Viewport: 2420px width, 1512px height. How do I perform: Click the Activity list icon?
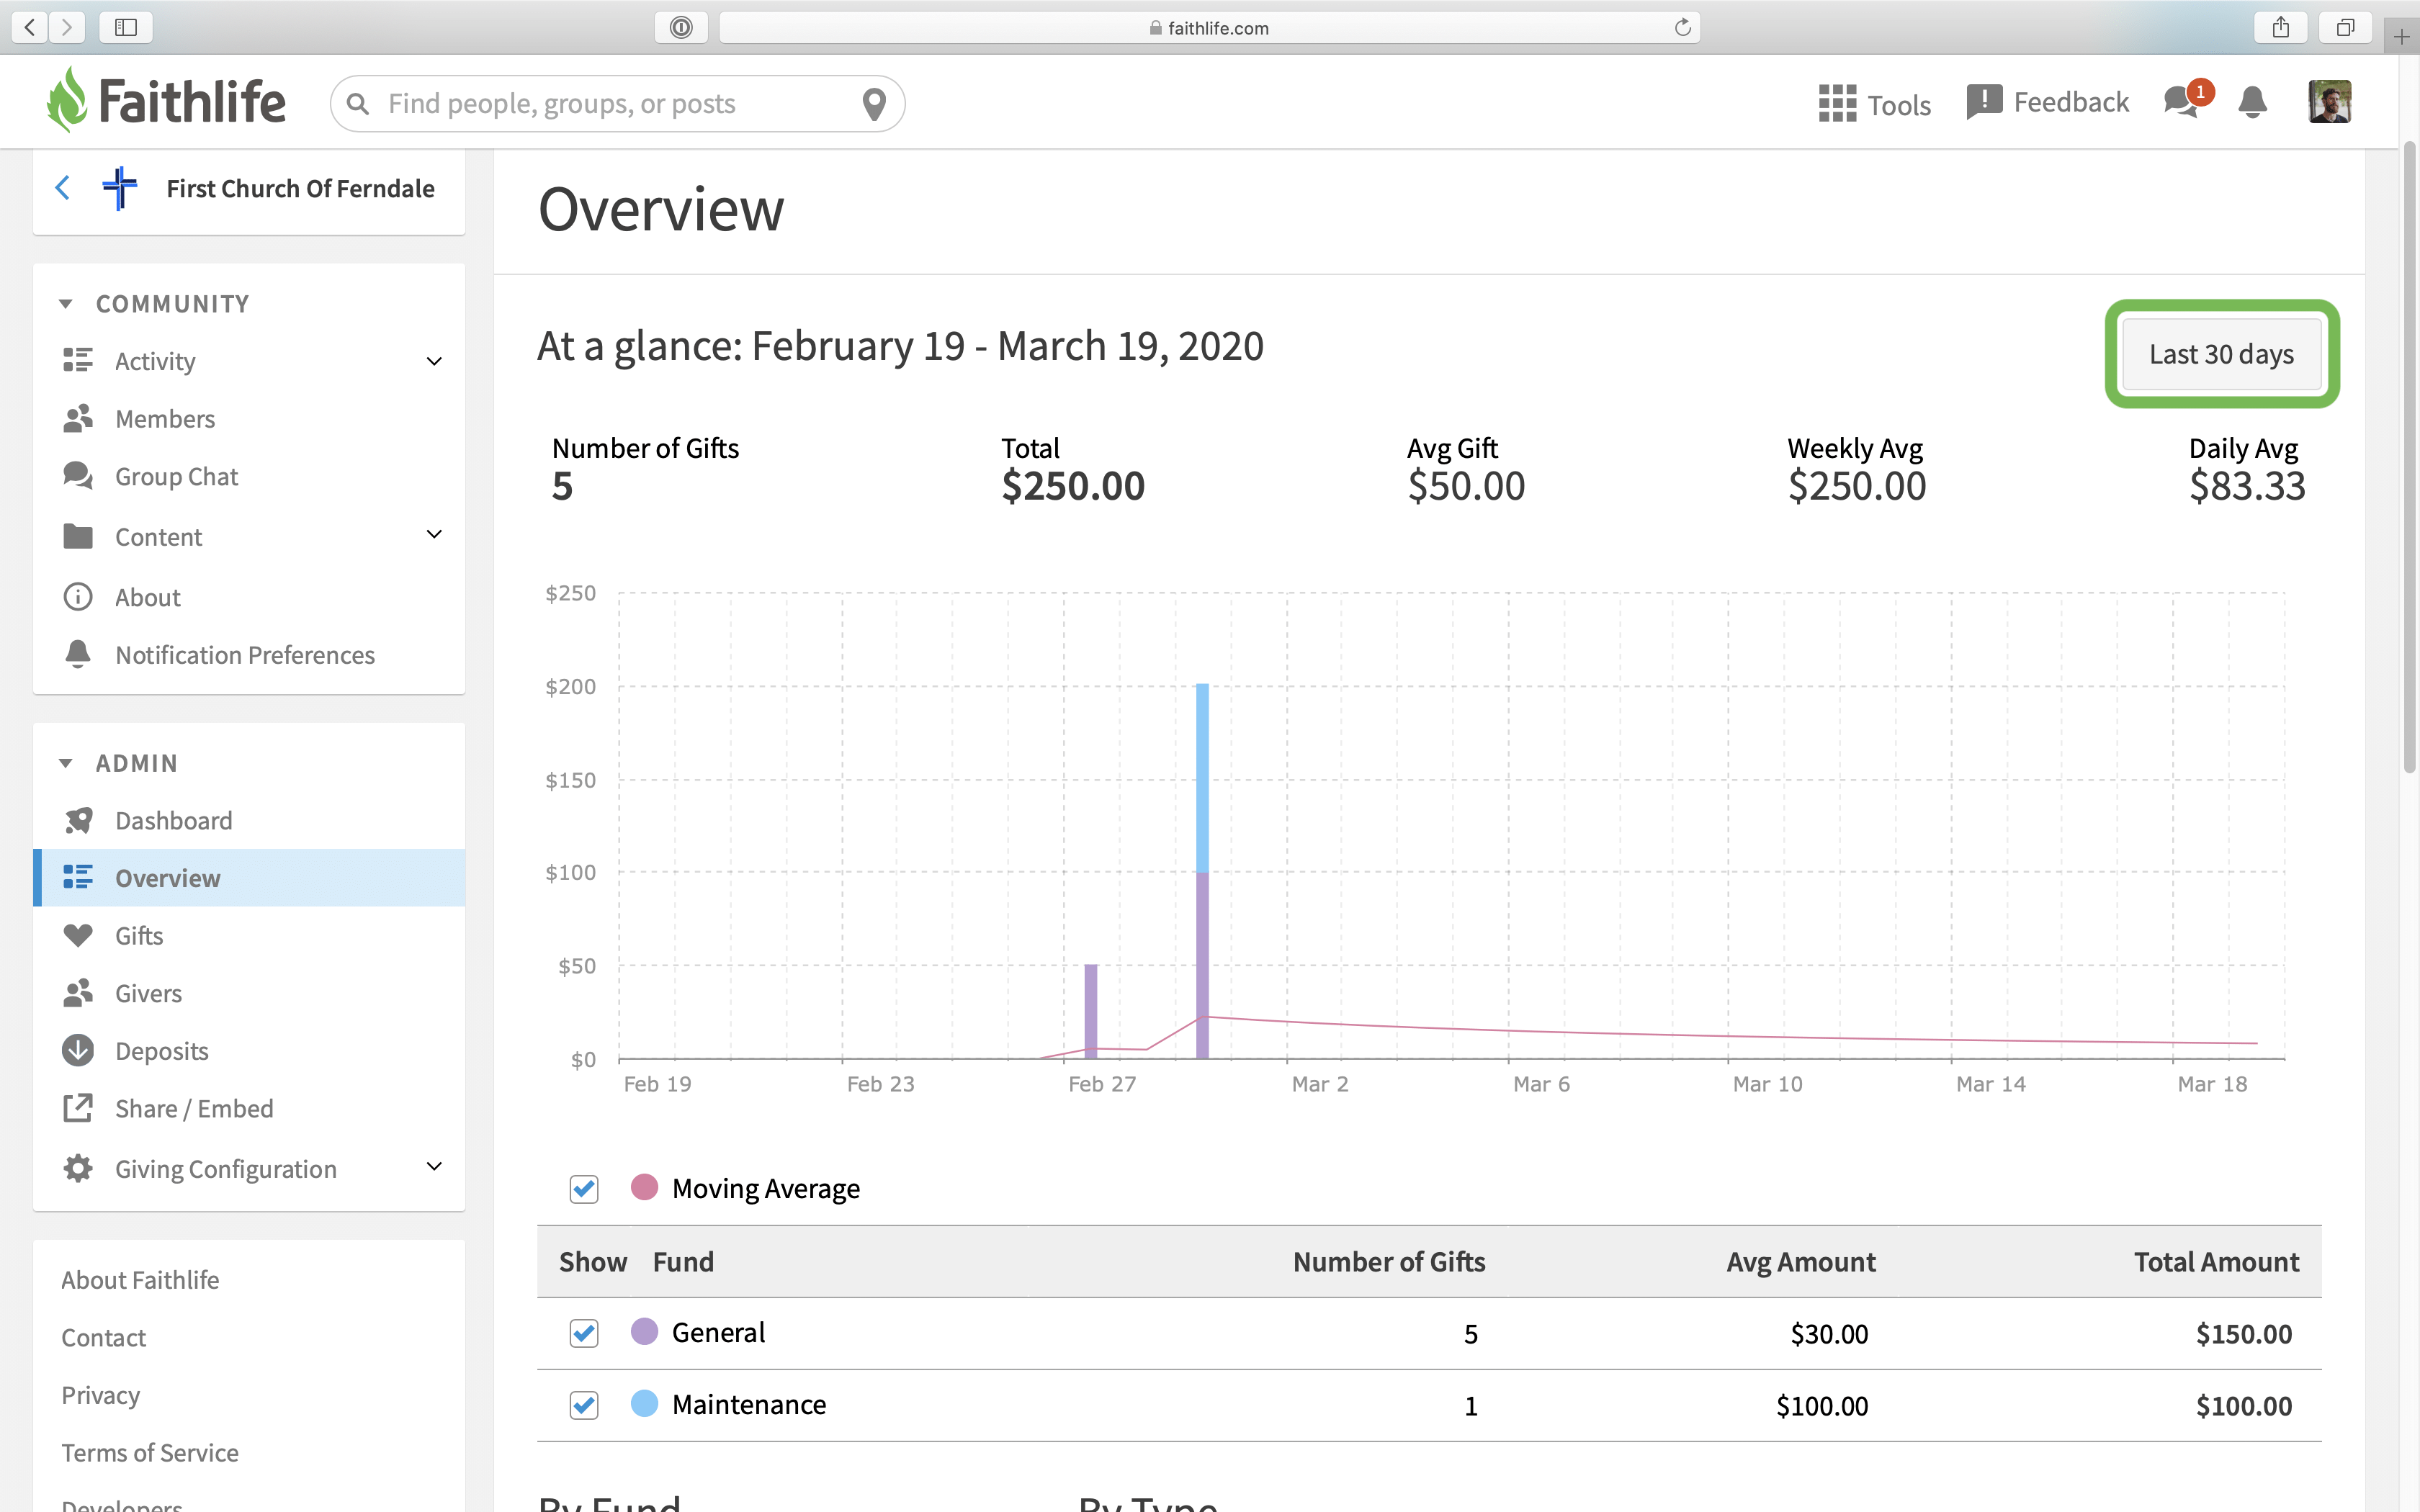pyautogui.click(x=78, y=360)
